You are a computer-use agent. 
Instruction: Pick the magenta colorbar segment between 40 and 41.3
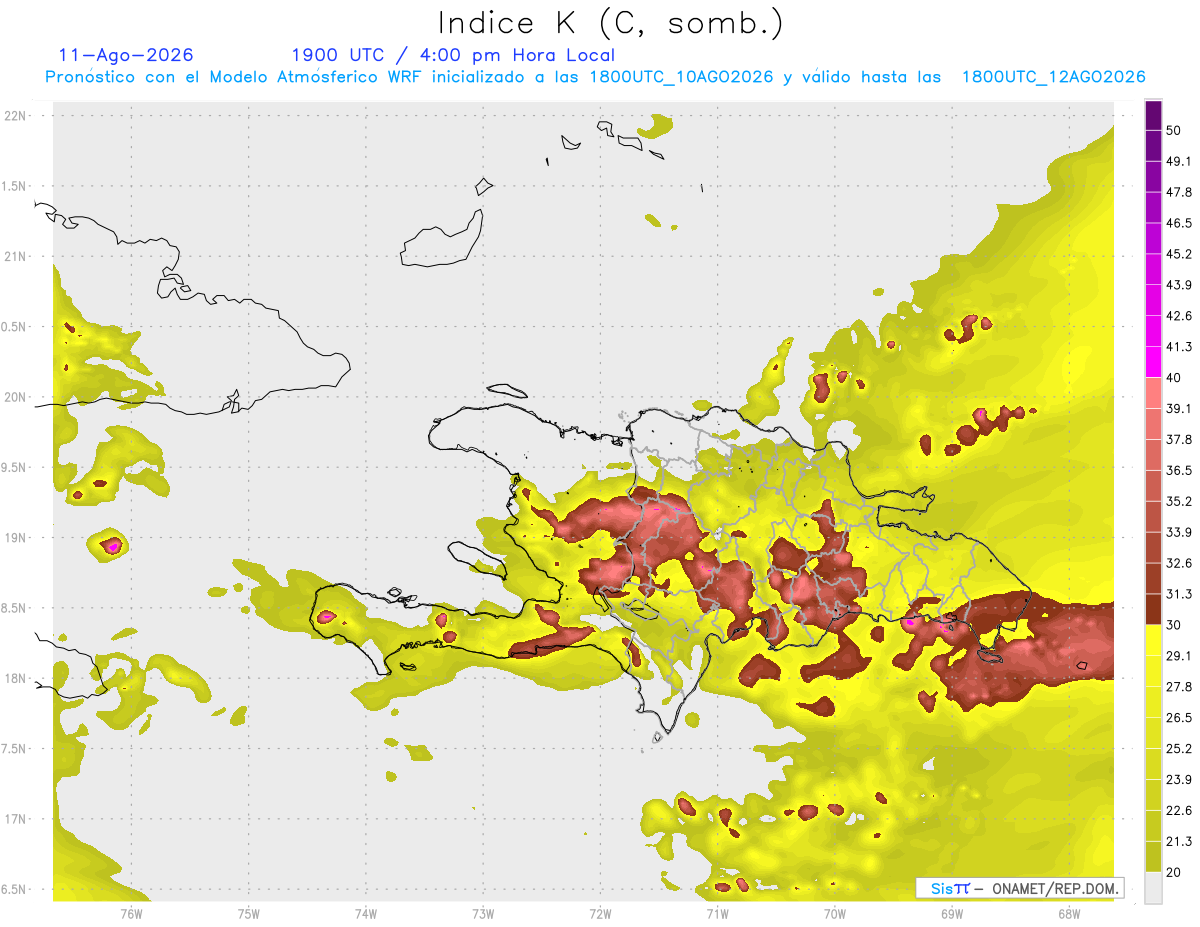click(1153, 362)
